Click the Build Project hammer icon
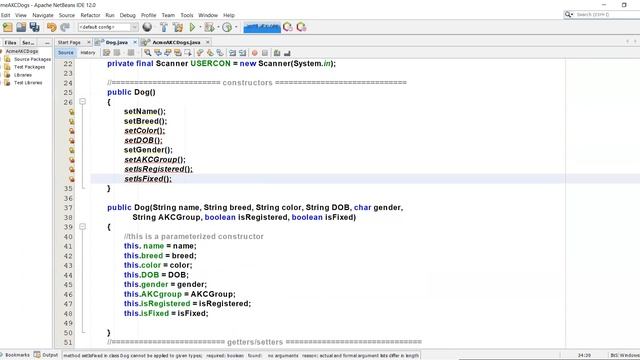This screenshot has width=640, height=360. 164,27
